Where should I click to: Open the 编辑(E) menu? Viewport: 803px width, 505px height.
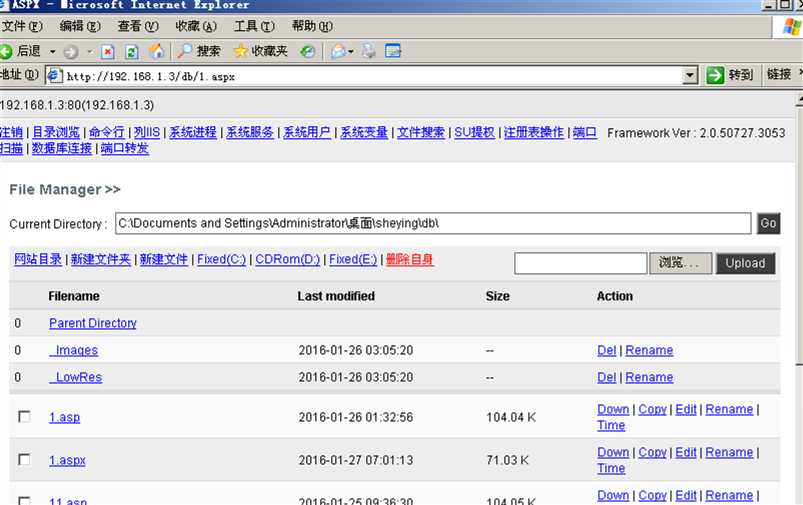click(x=80, y=26)
